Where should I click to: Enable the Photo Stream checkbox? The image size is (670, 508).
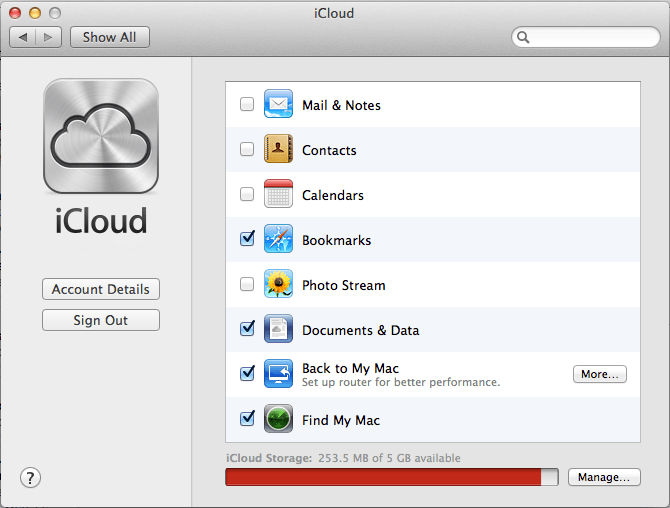pos(247,284)
